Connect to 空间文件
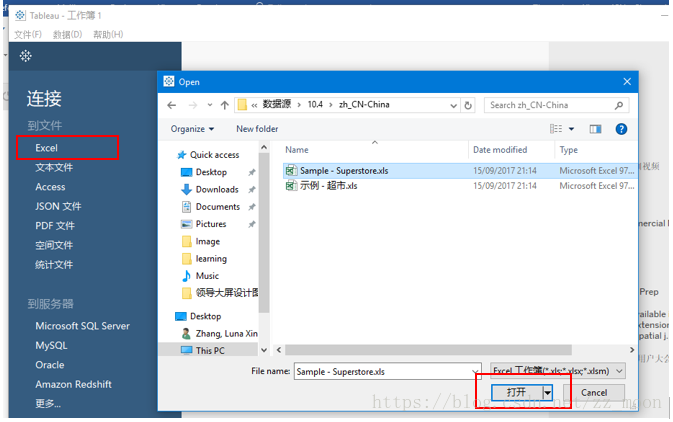This screenshot has height=422, width=673. 54,245
